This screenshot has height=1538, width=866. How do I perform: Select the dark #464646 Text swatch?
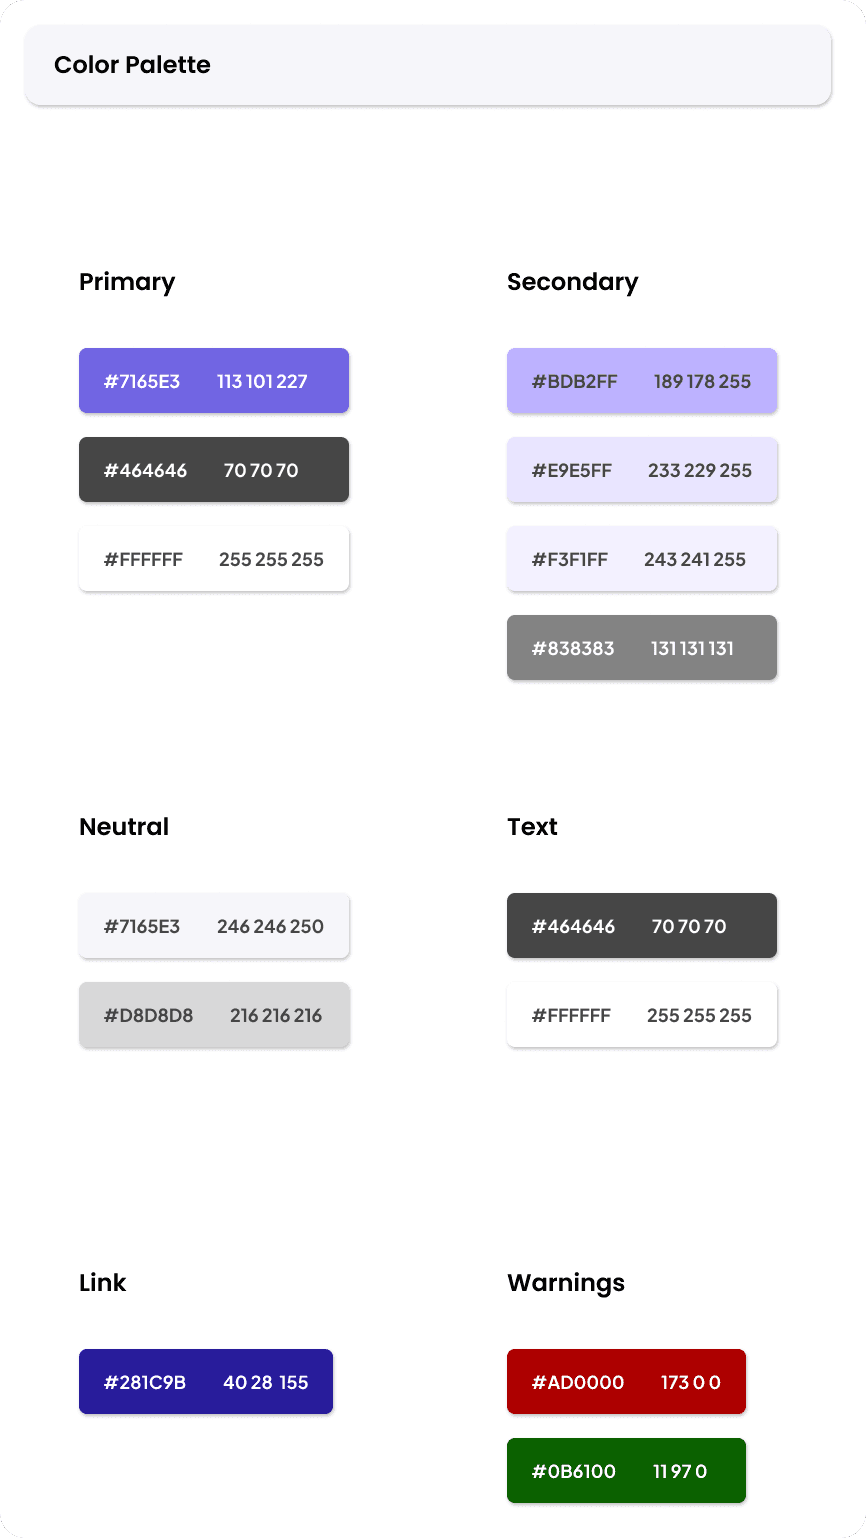641,925
